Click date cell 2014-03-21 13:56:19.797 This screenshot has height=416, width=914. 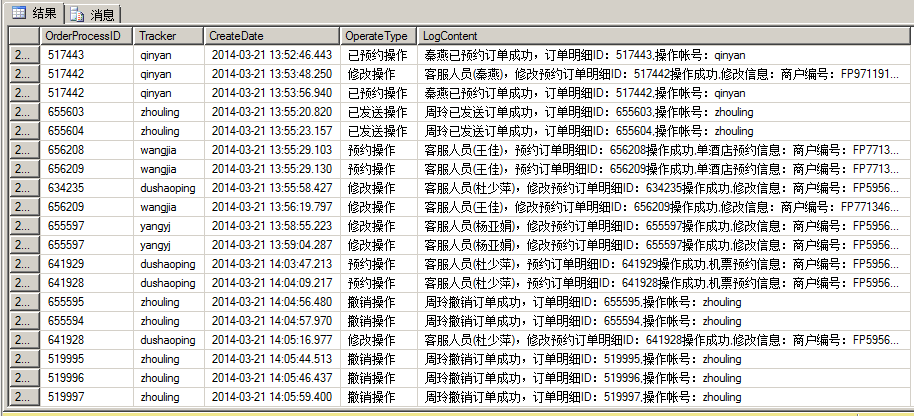tap(272, 207)
